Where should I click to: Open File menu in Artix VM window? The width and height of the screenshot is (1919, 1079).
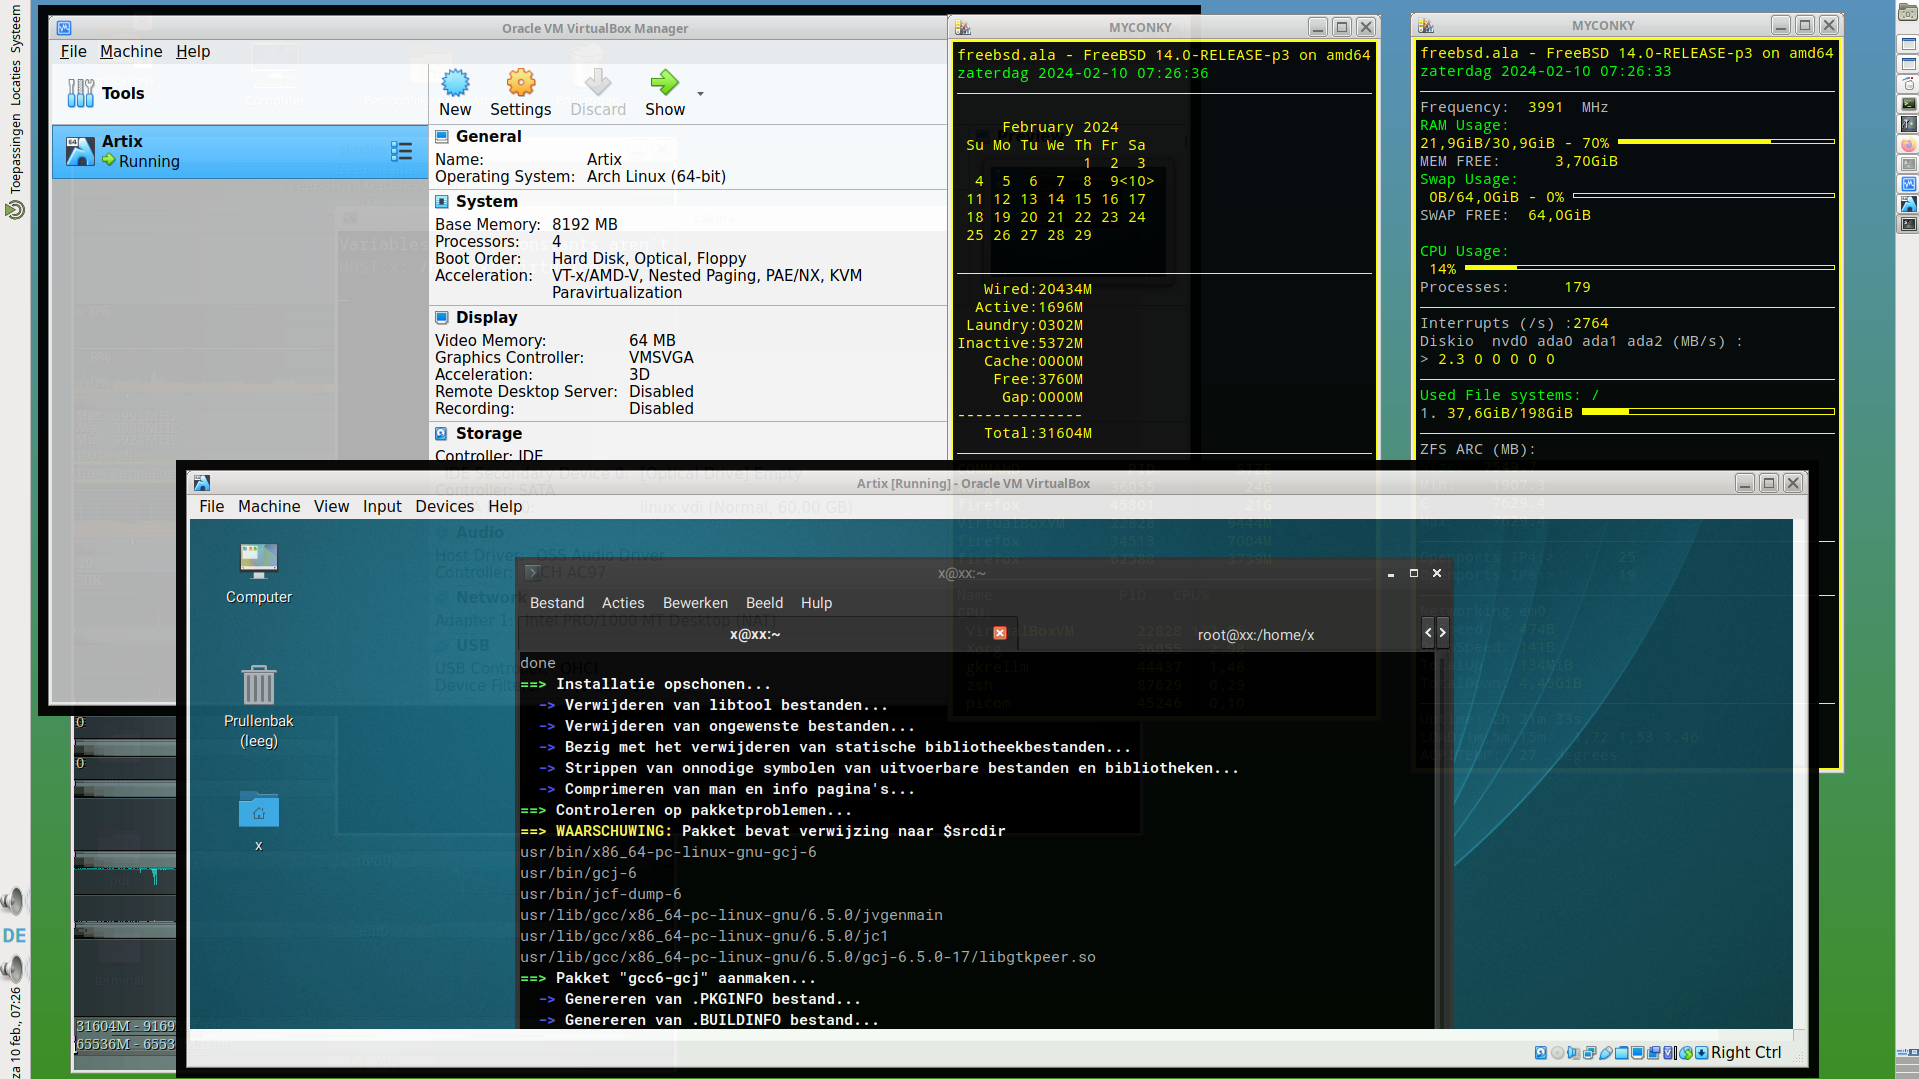pyautogui.click(x=212, y=507)
